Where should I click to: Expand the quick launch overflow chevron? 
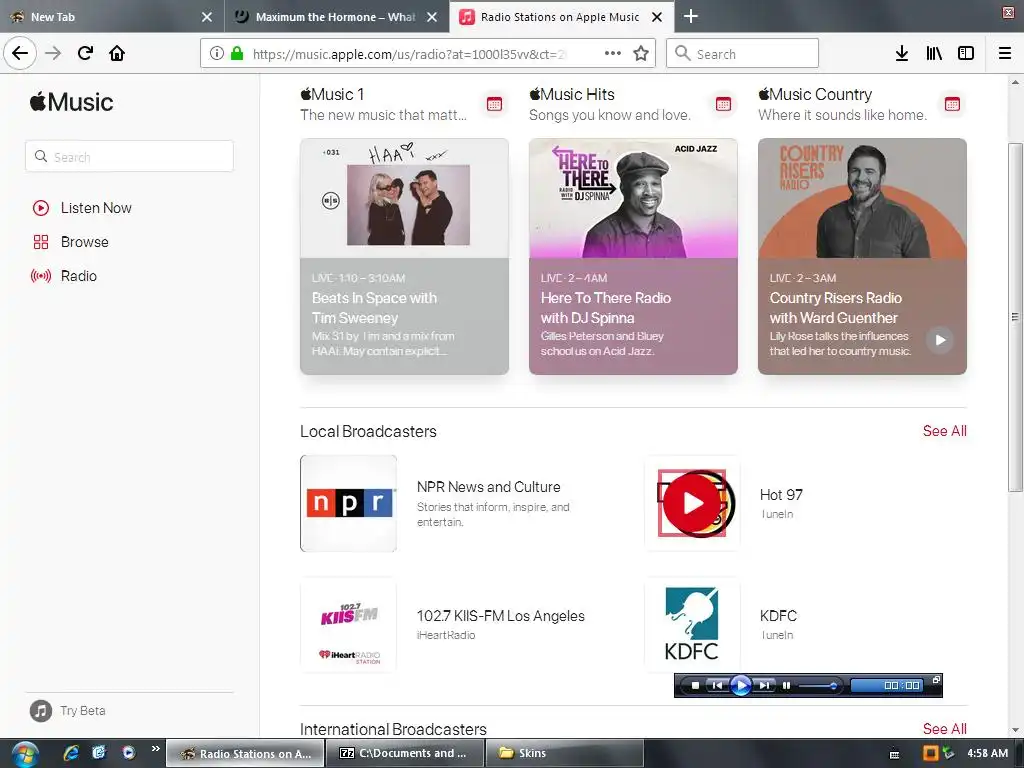point(155,748)
